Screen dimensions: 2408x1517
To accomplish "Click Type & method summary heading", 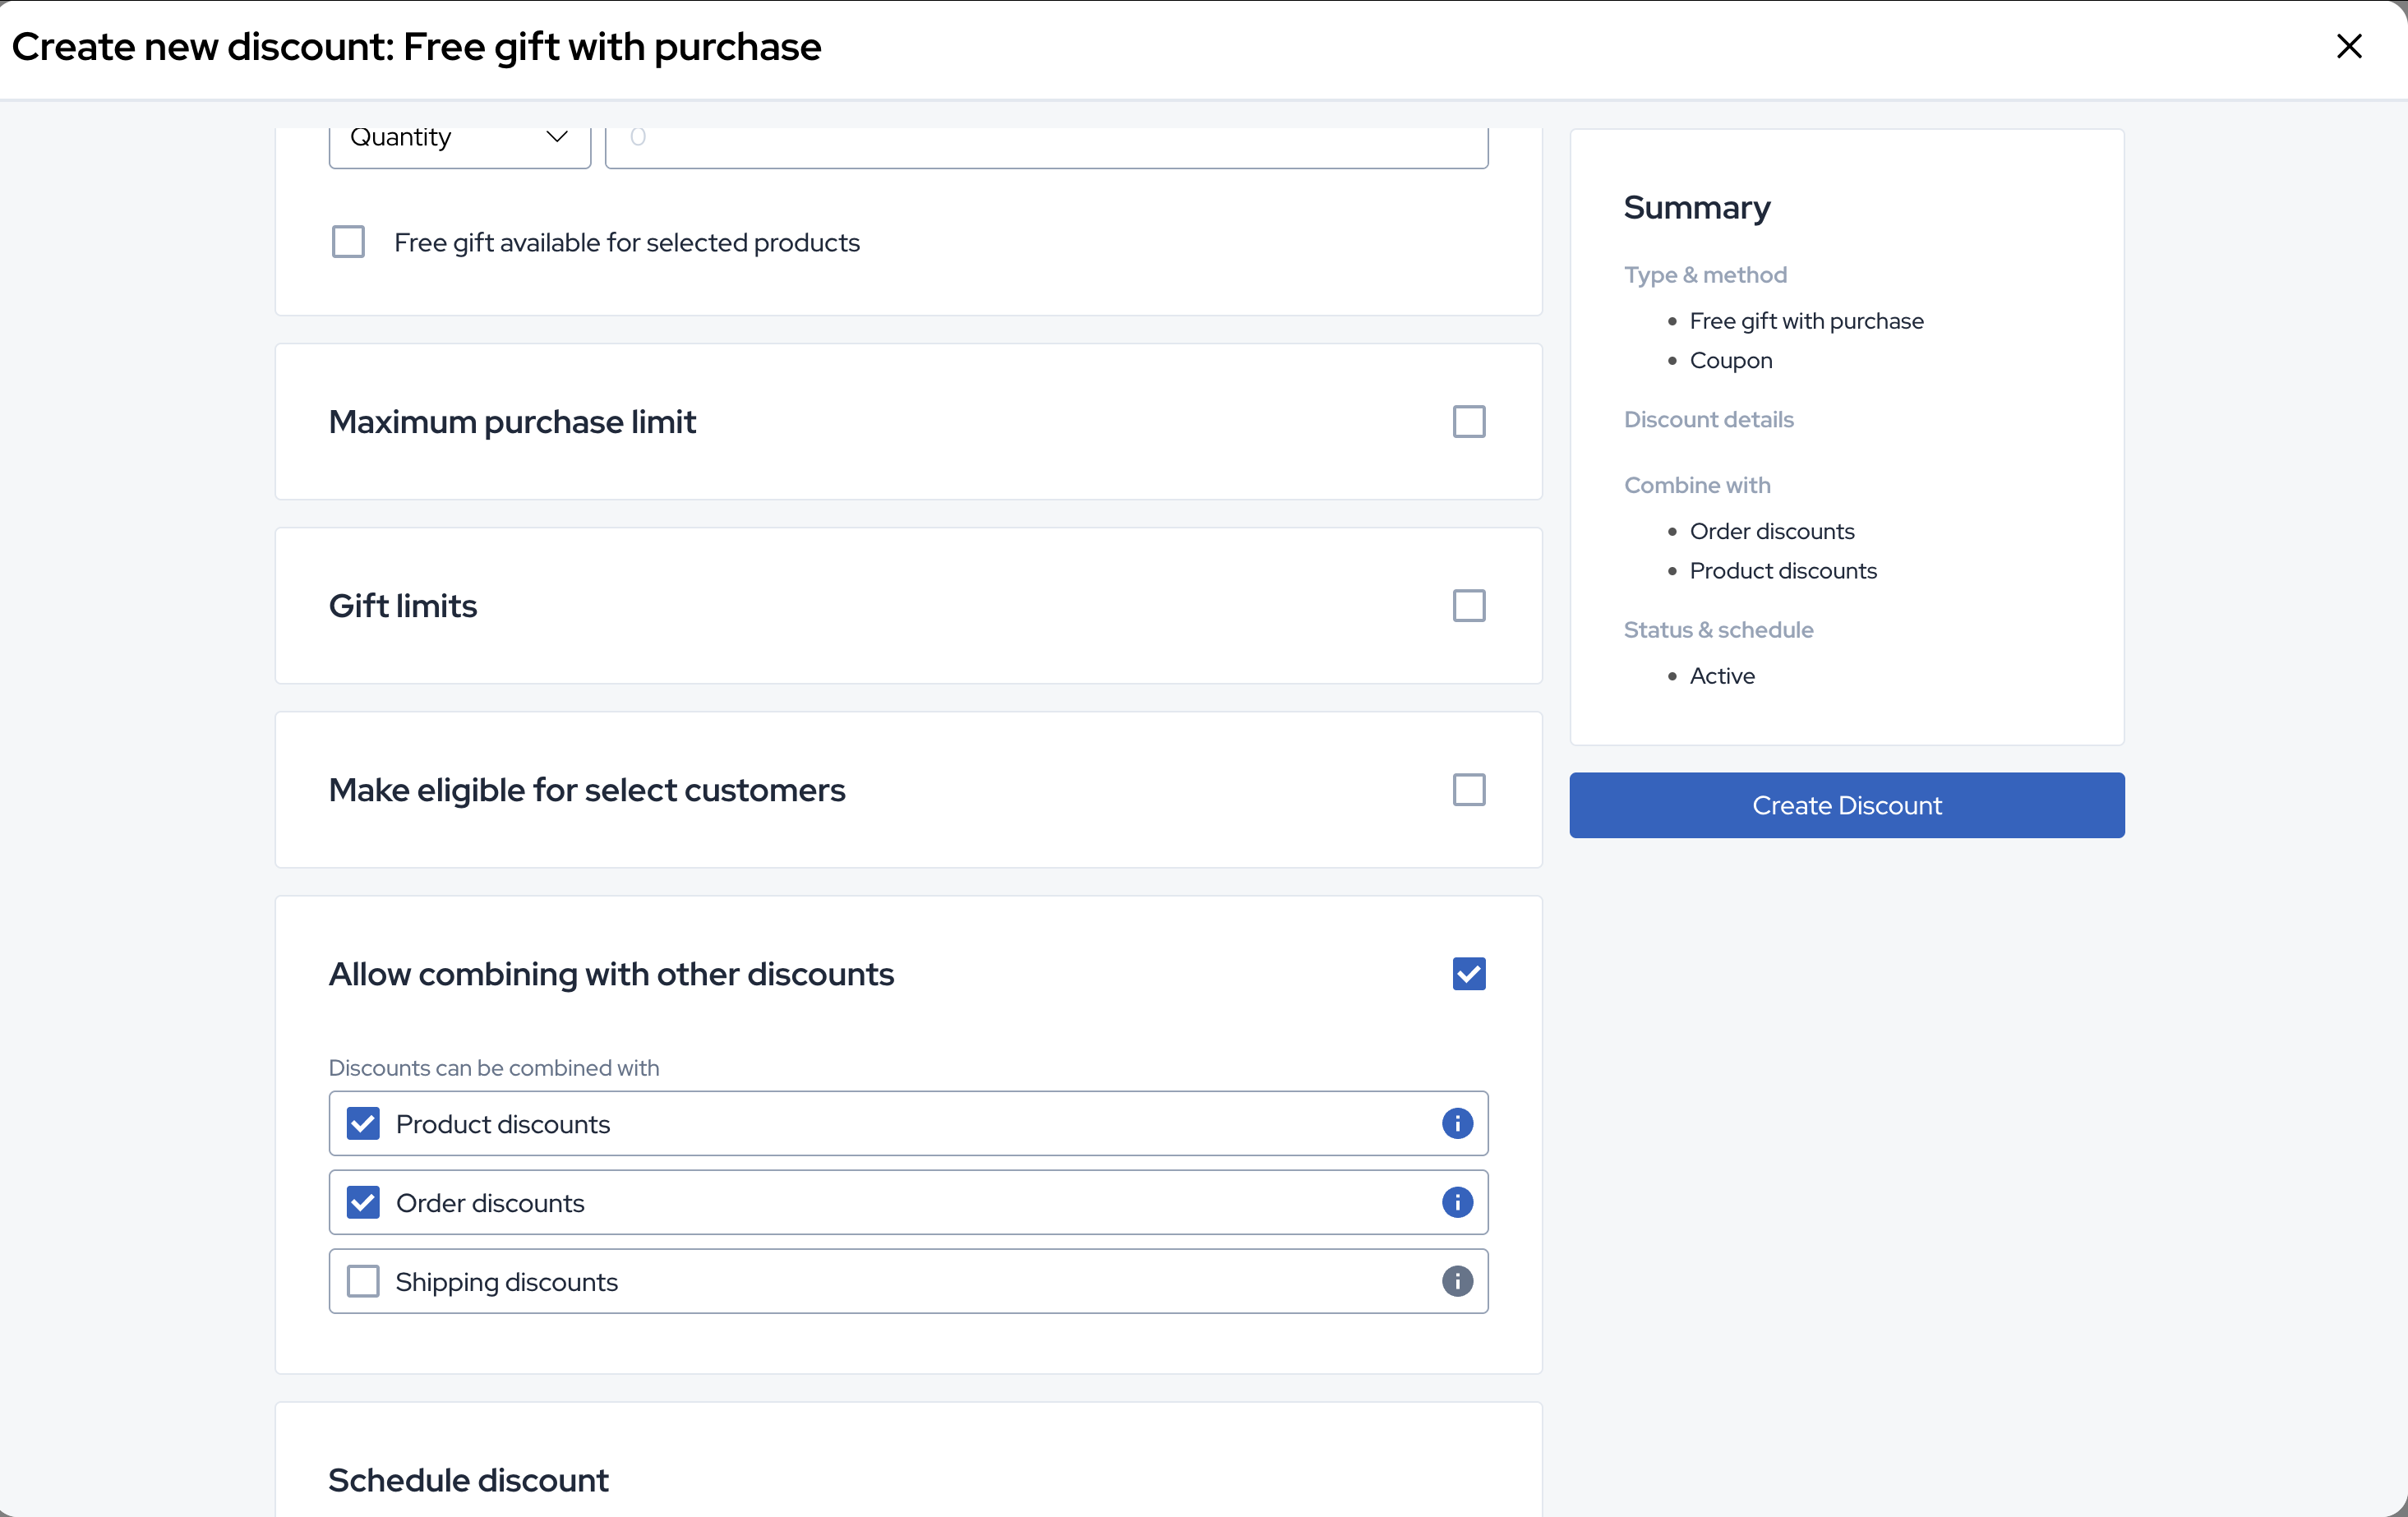I will pyautogui.click(x=1705, y=275).
